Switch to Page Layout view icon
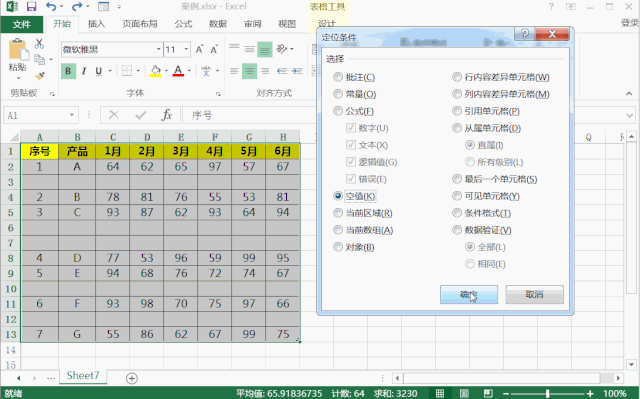The image size is (640, 399). click(x=464, y=393)
